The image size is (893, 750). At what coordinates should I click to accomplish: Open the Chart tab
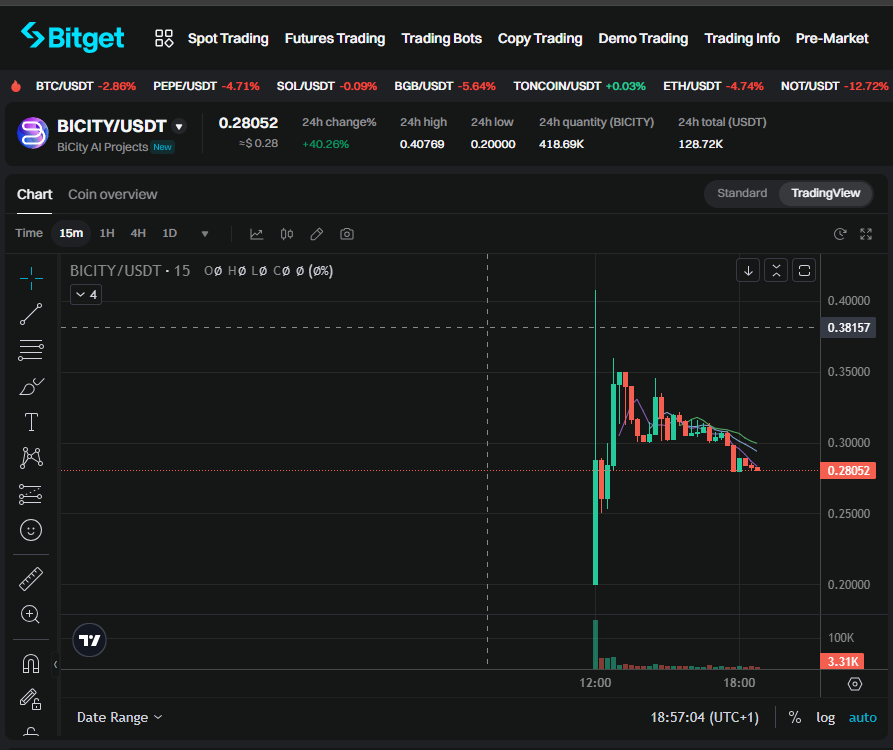click(35, 195)
